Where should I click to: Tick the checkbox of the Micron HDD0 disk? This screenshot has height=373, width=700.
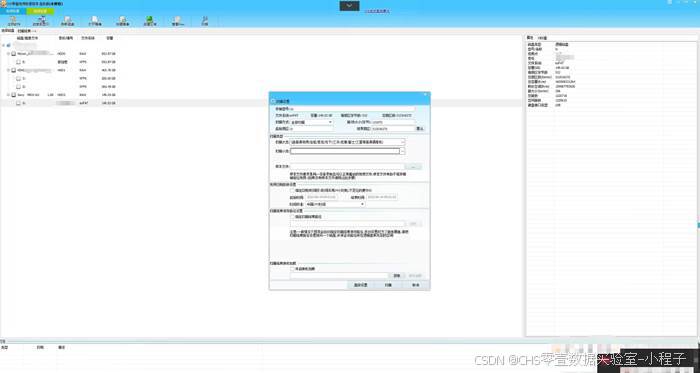click(x=13, y=54)
